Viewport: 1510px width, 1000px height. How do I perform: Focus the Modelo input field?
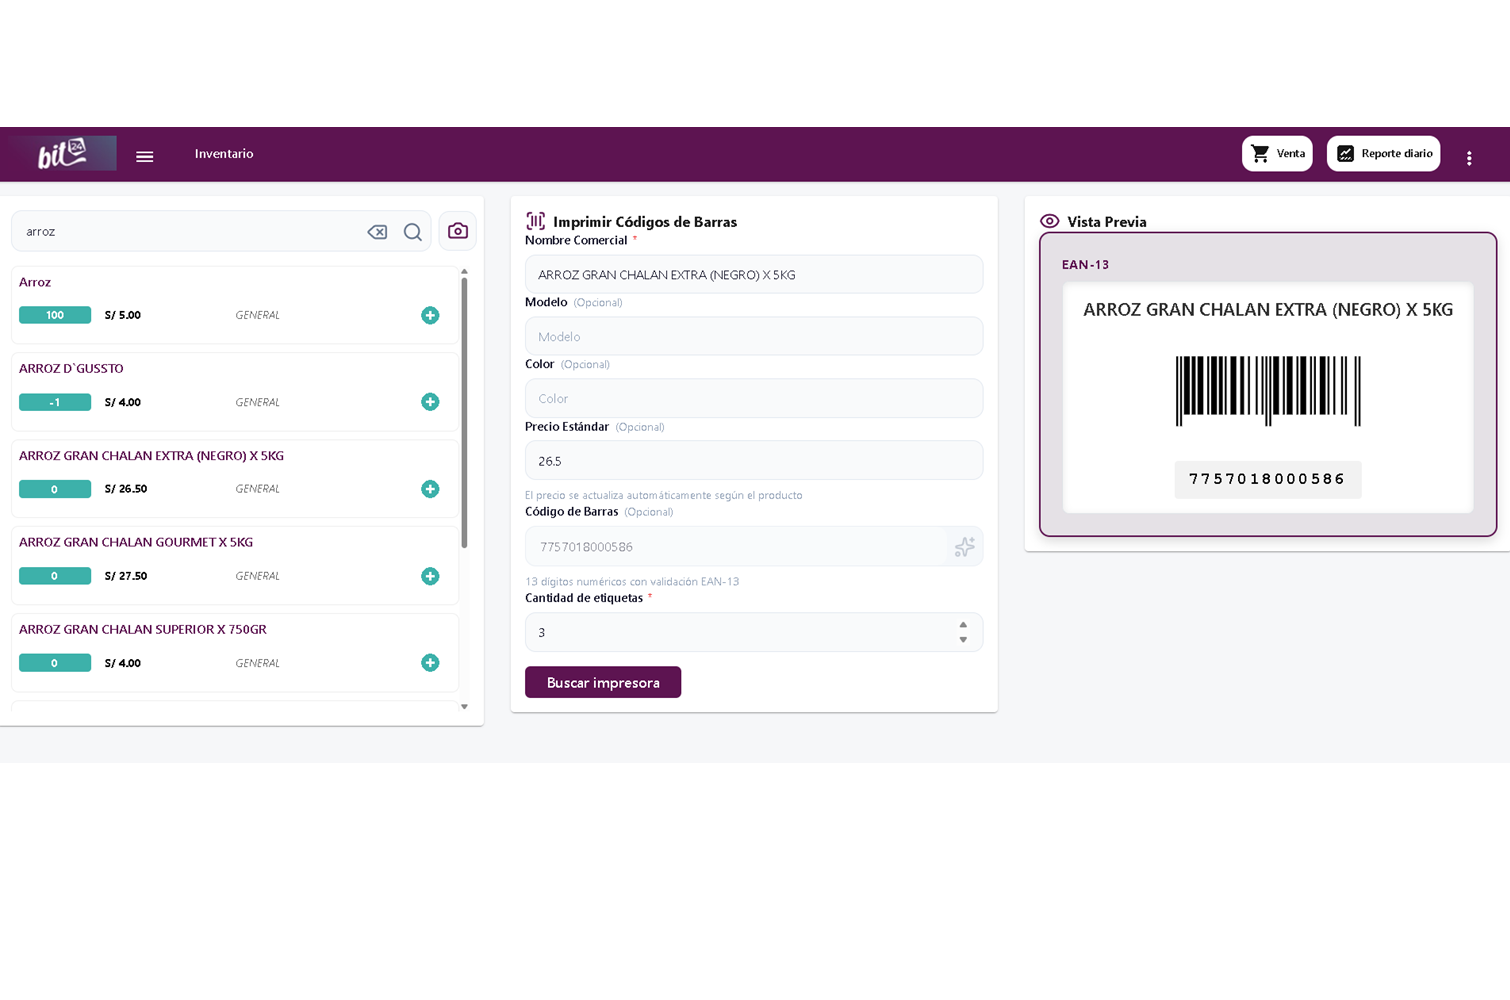pos(753,337)
